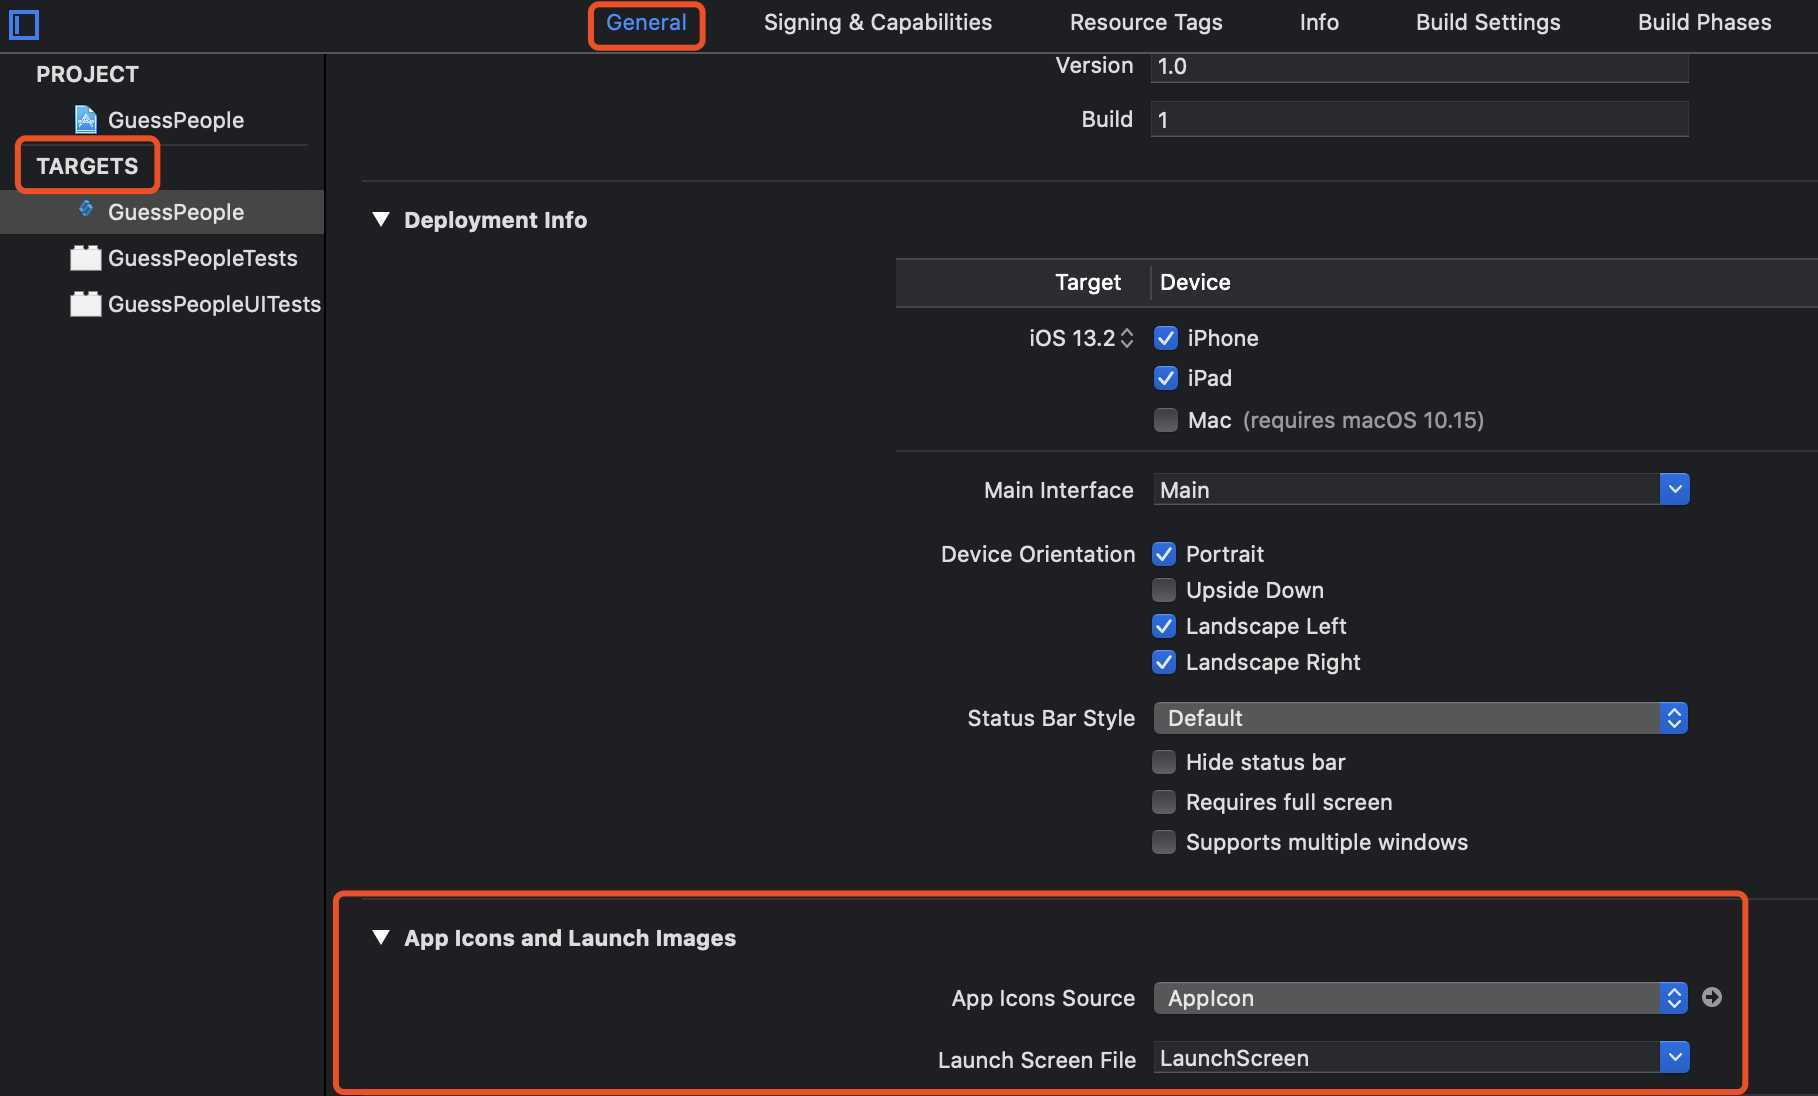1818x1096 pixels.
Task: Switch to the Info tab
Action: tap(1319, 23)
